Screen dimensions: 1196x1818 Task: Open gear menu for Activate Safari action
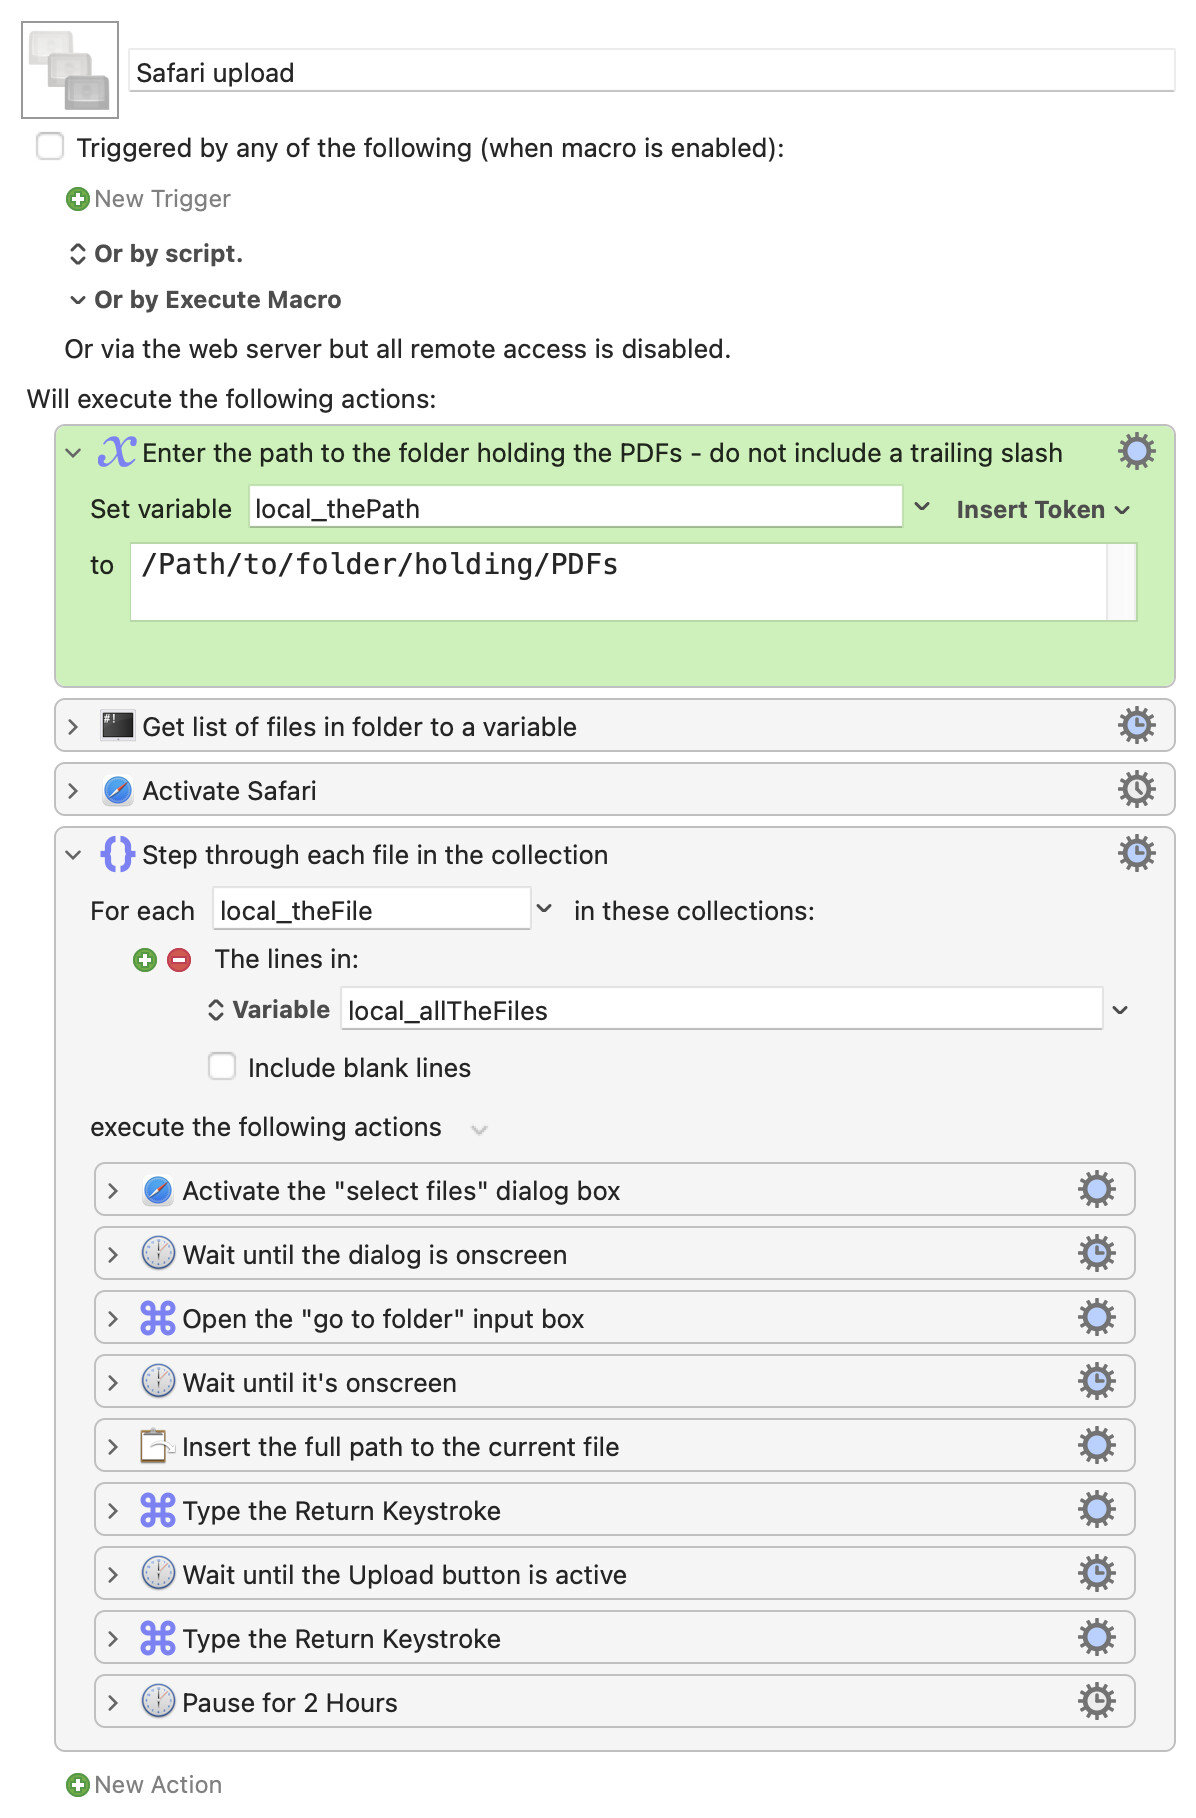(x=1136, y=789)
